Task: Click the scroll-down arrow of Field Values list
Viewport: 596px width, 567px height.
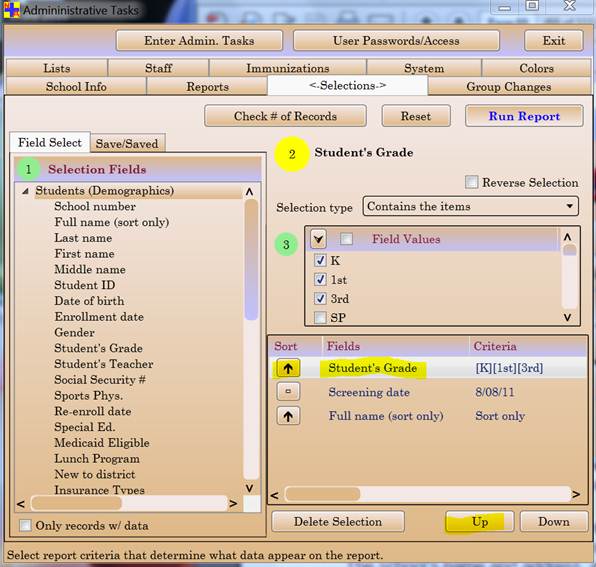Action: pyautogui.click(x=567, y=317)
